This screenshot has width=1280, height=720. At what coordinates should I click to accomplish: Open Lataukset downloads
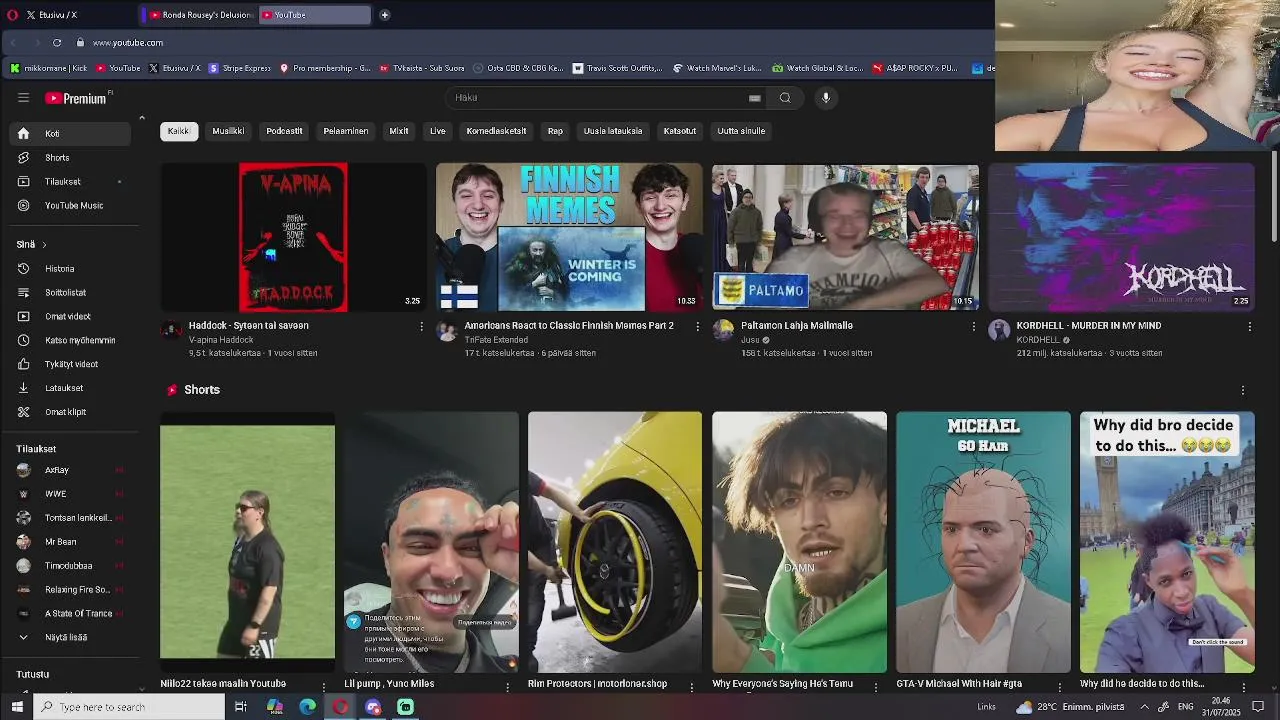pyautogui.click(x=70, y=388)
